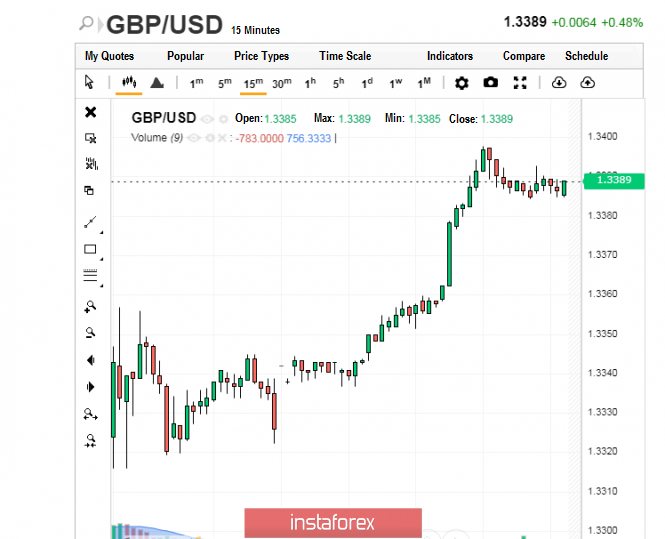Click the Volume (9) indicator label
This screenshot has width=665, height=539.
pos(157,138)
